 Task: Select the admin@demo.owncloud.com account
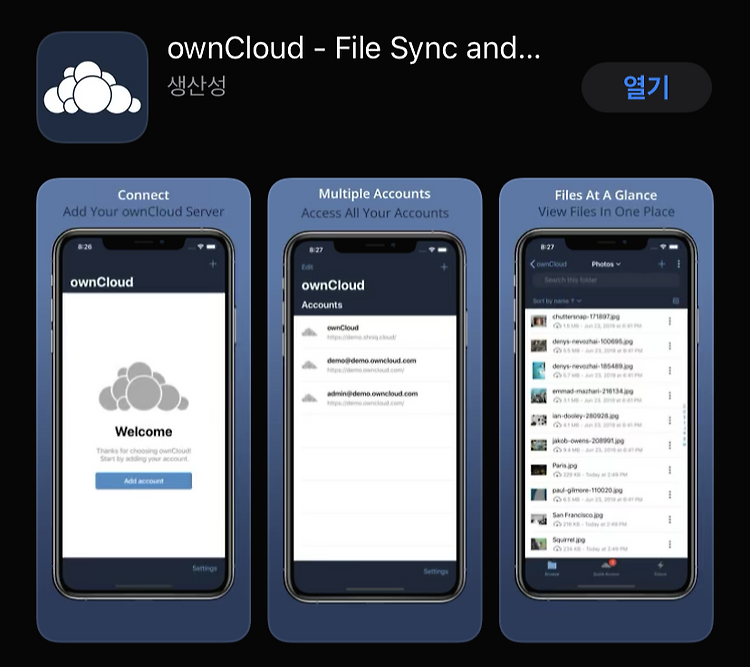tap(375, 398)
